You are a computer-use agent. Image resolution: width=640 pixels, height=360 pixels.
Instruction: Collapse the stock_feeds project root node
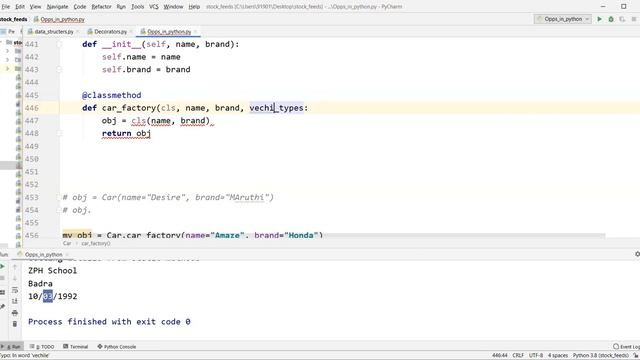[x=1, y=42]
